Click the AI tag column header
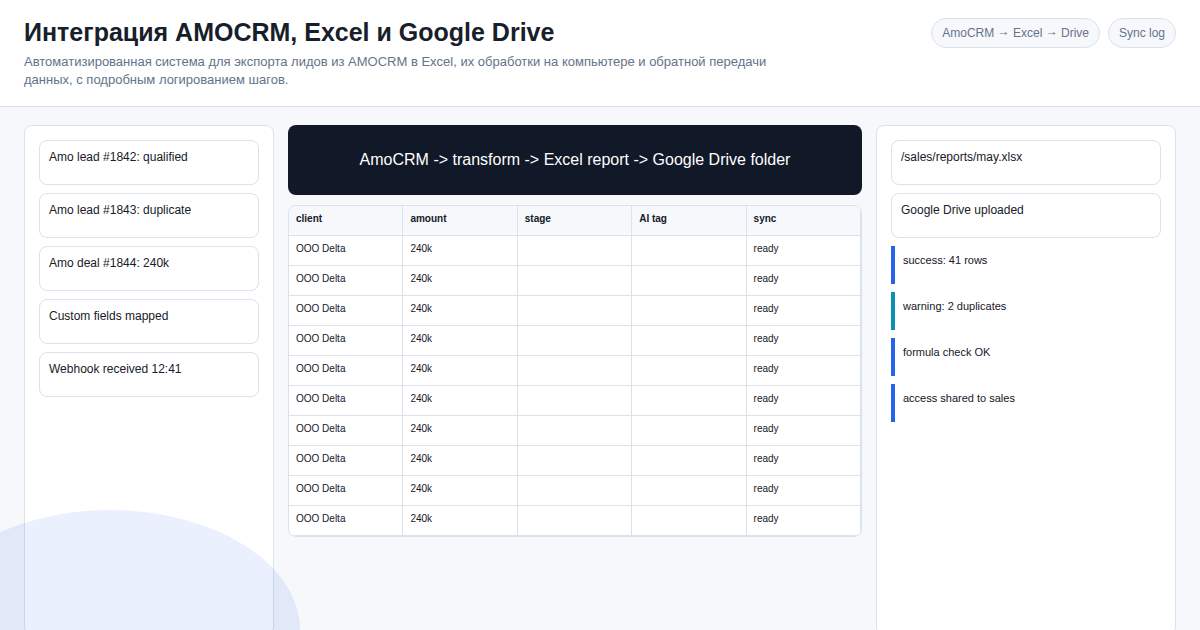The height and width of the screenshot is (630, 1200). point(689,221)
